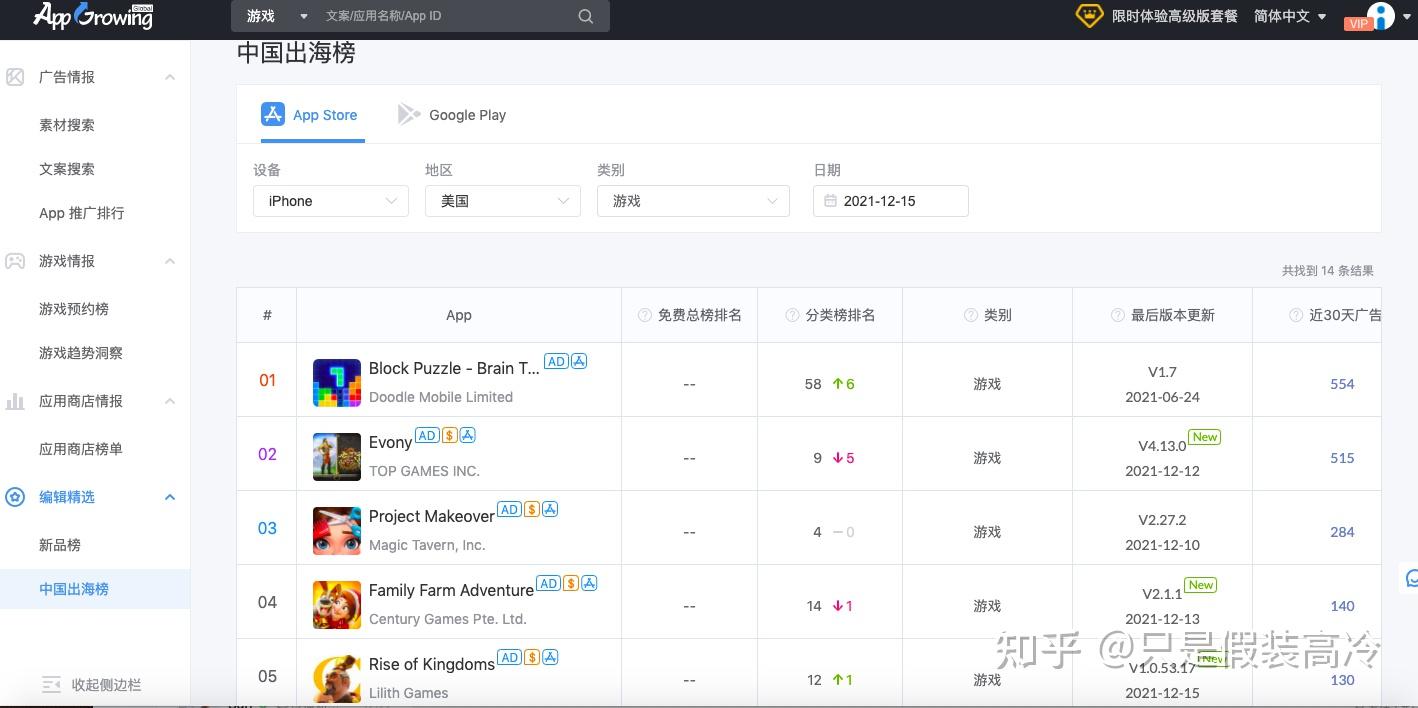Open the 2021-12-15 date picker field
1418x708 pixels.
coord(890,201)
